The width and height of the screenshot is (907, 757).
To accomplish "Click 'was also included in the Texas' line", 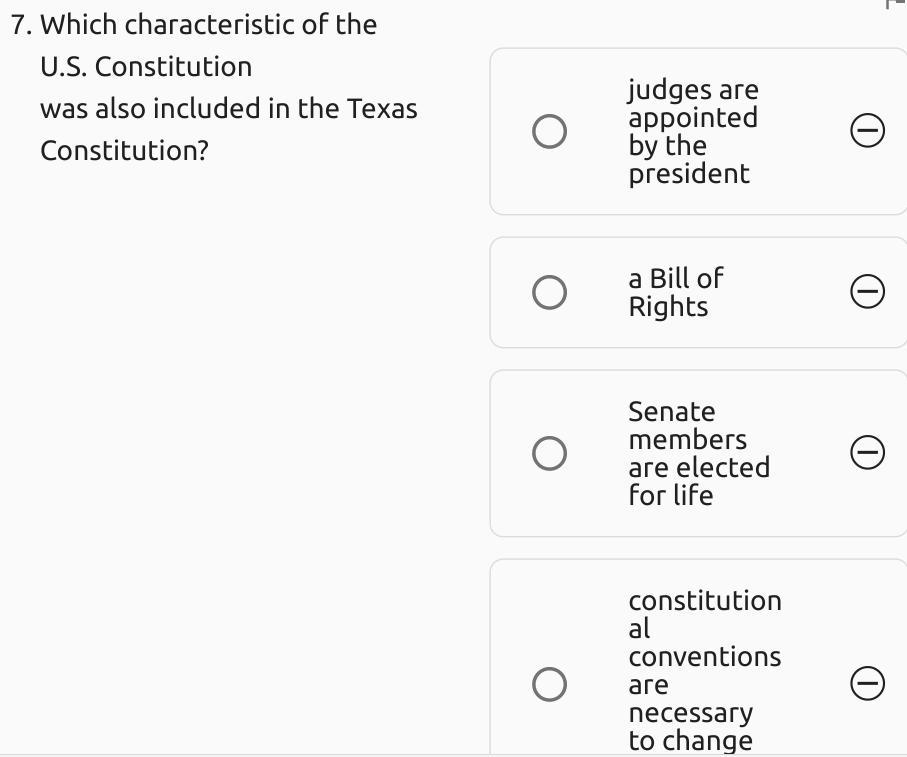I will coord(228,109).
